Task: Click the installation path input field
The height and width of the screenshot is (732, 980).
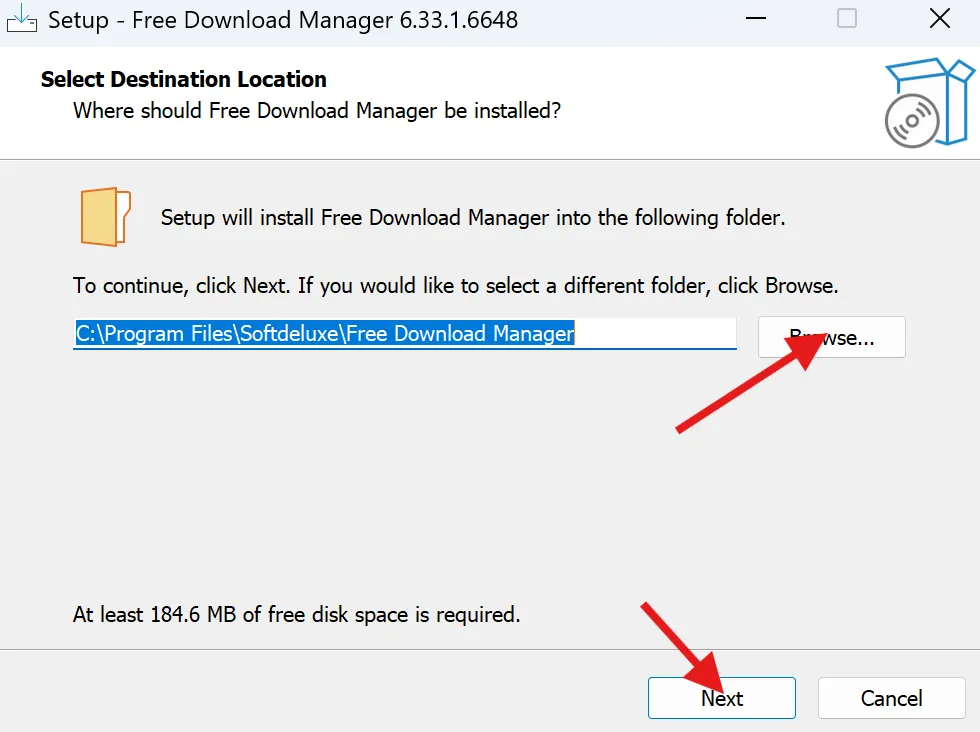Action: pyautogui.click(x=404, y=334)
